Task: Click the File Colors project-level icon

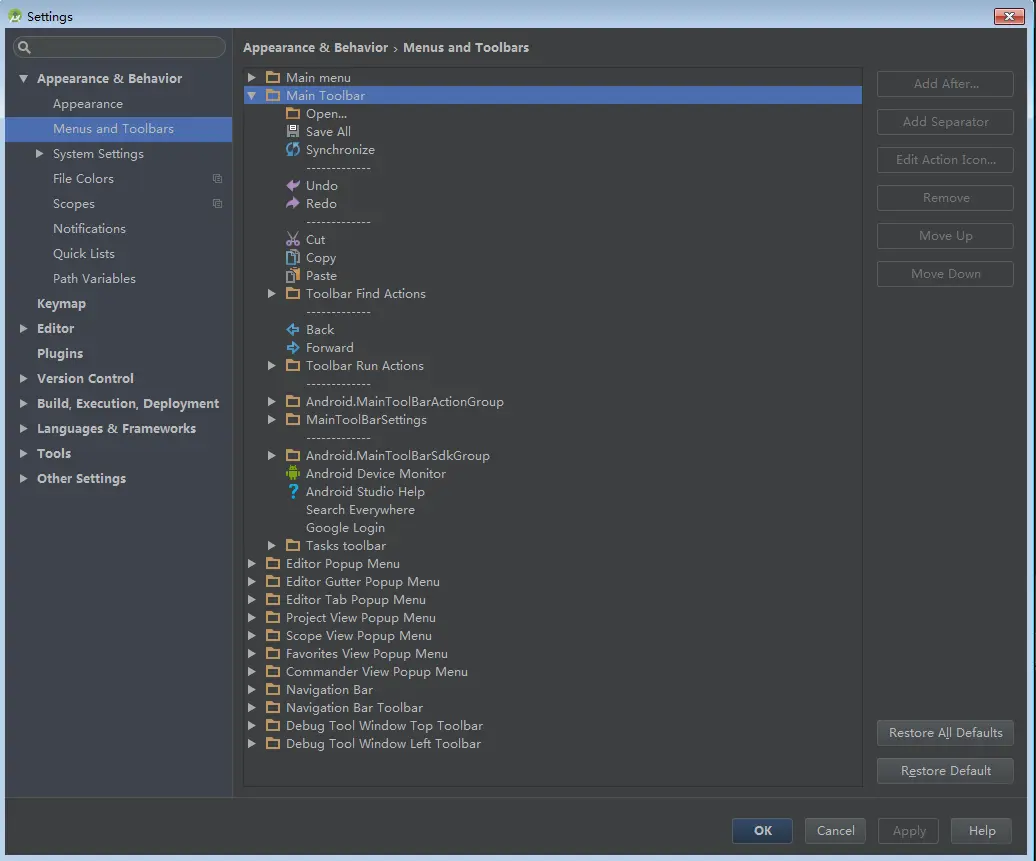Action: pyautogui.click(x=217, y=178)
